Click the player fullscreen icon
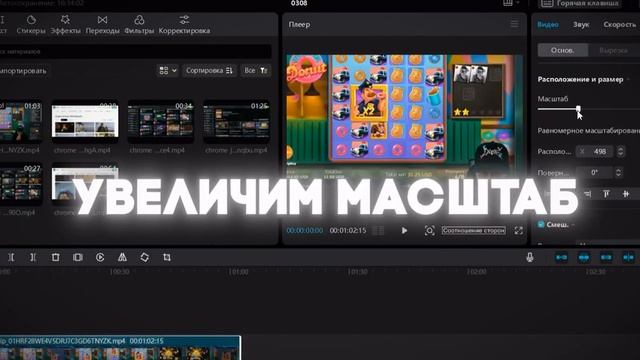Image resolution: width=640 pixels, height=360 pixels. (x=518, y=231)
